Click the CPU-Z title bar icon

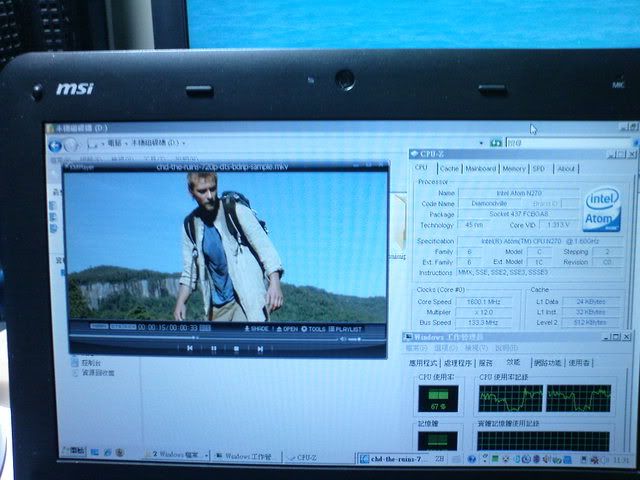415,154
